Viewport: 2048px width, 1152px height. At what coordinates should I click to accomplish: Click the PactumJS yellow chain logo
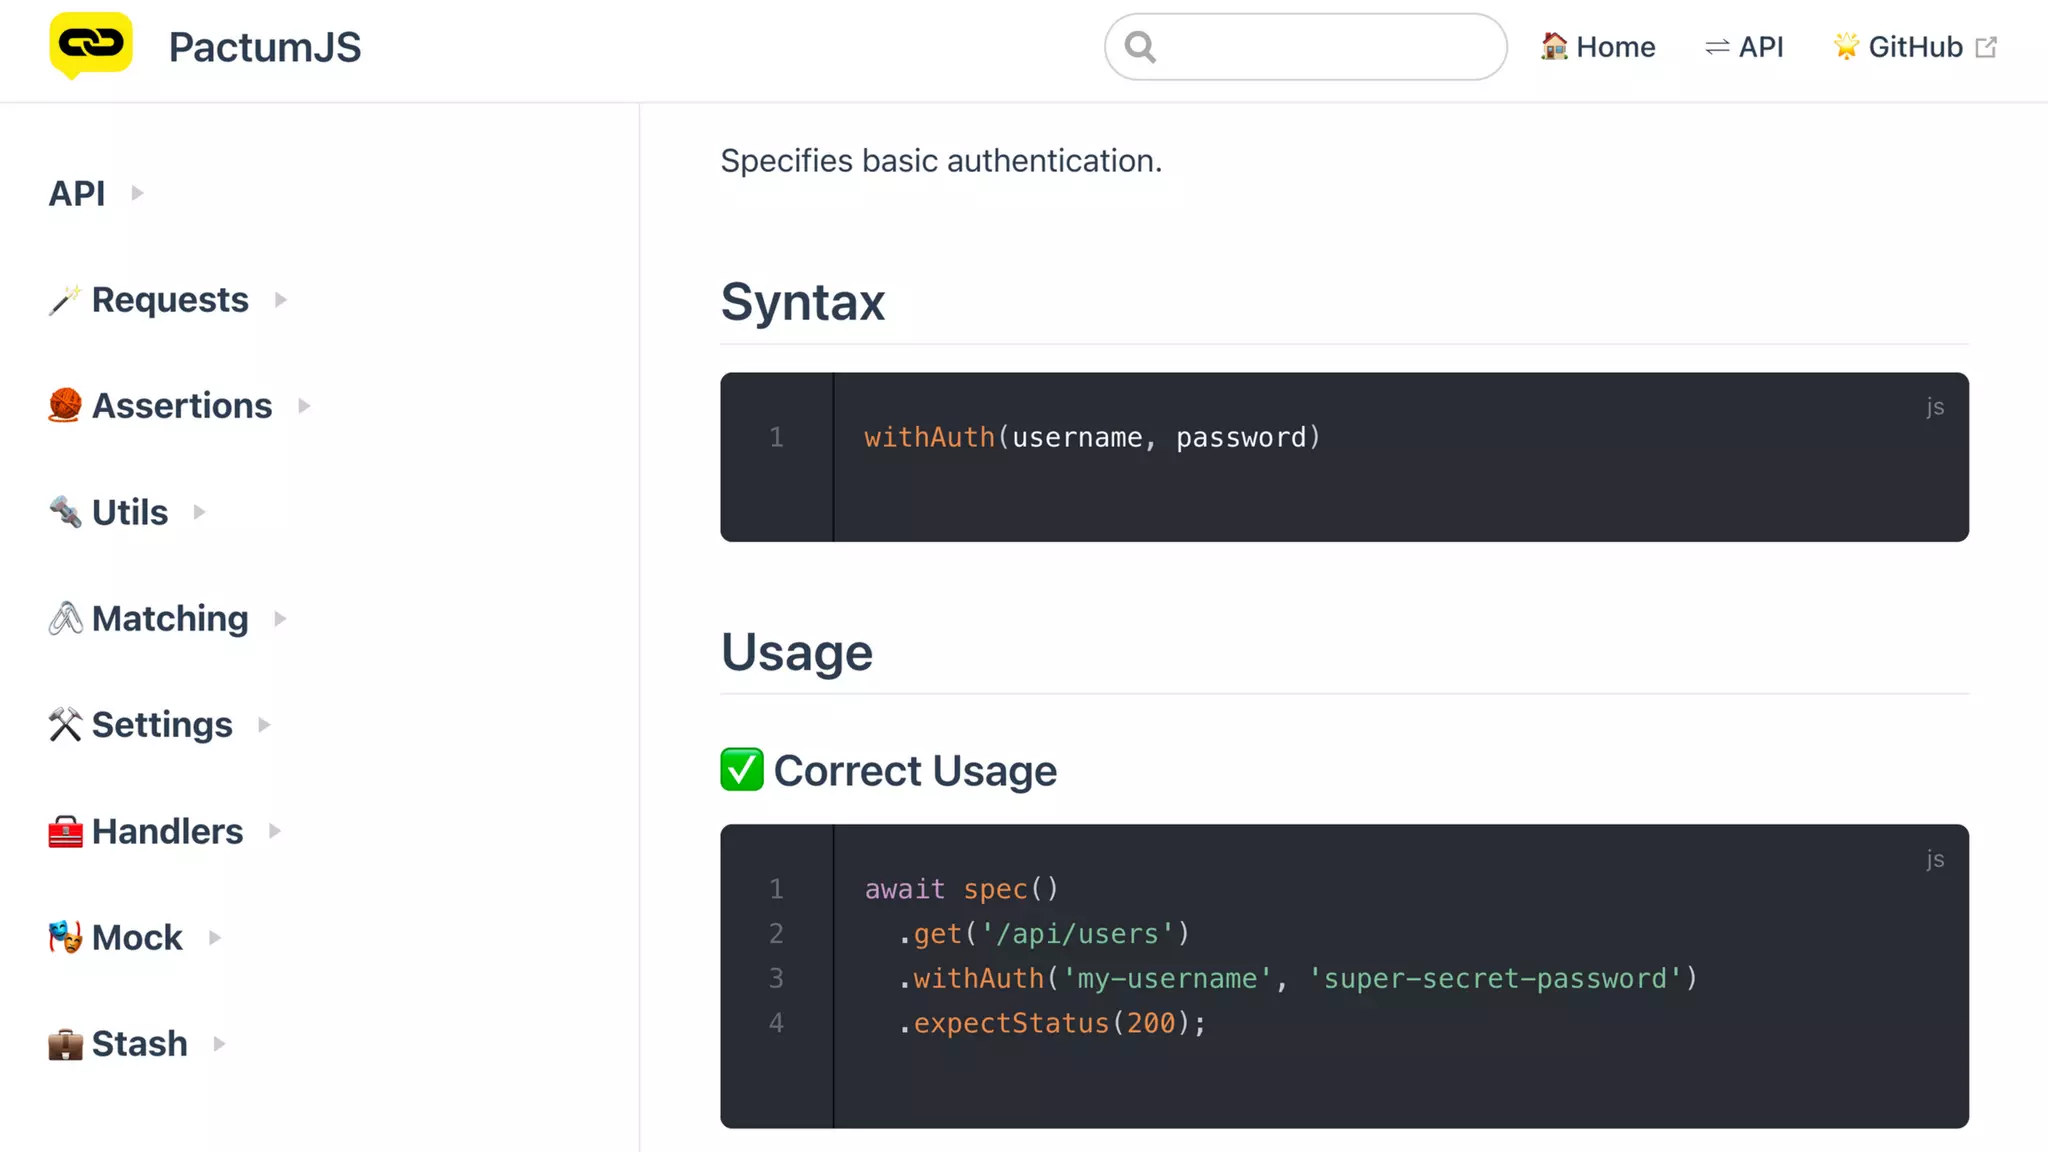[x=91, y=45]
